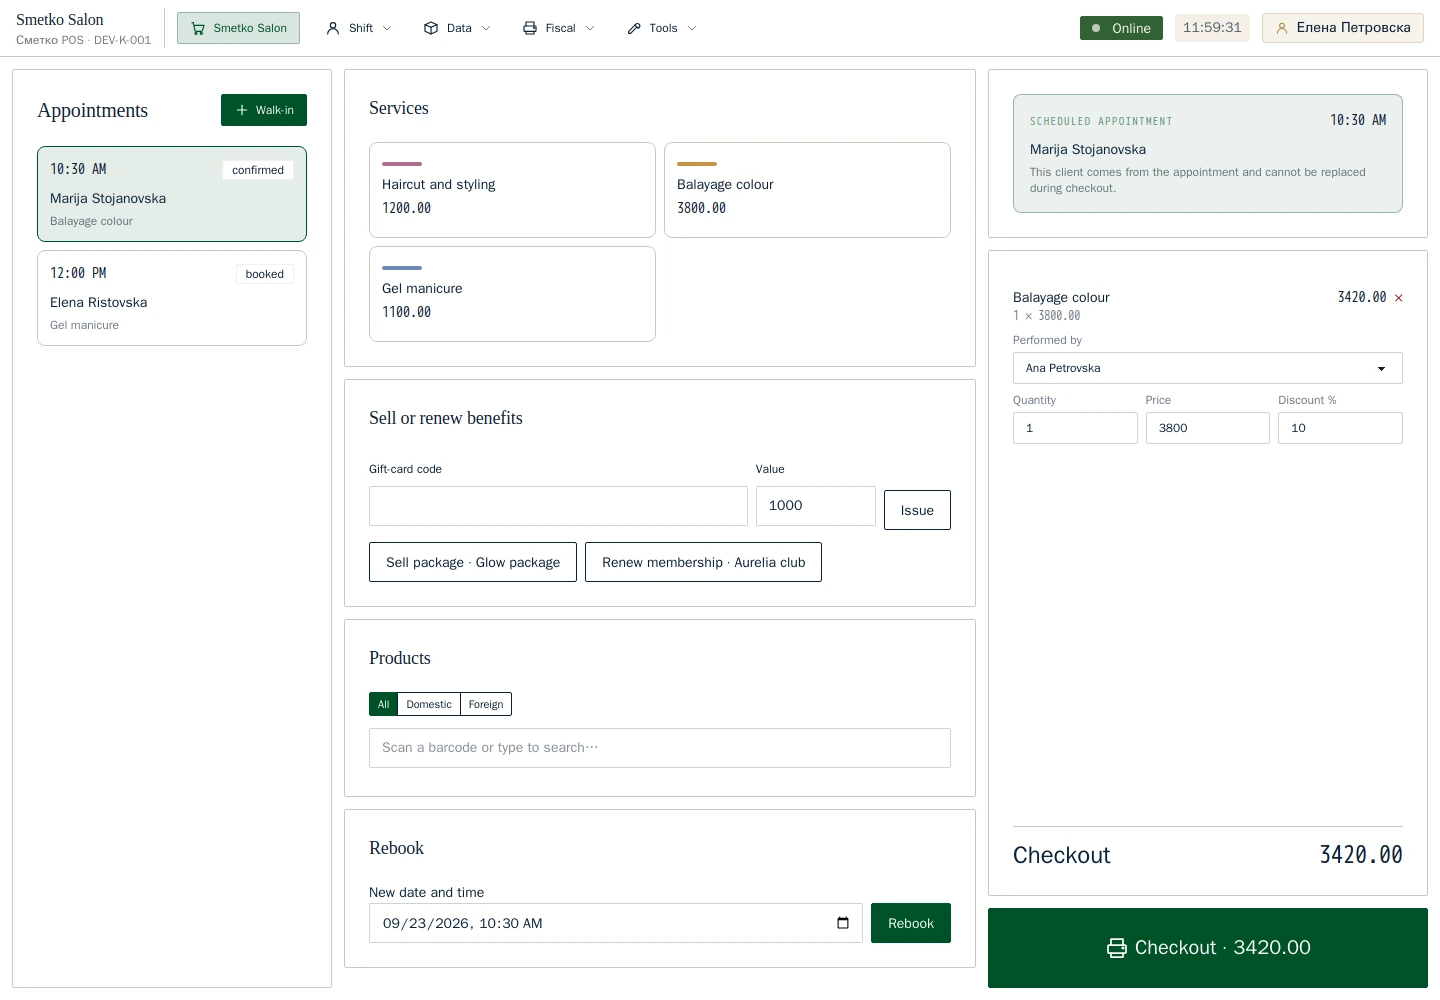Sell the Glow package
The image size is (1440, 1000).
point(473,562)
